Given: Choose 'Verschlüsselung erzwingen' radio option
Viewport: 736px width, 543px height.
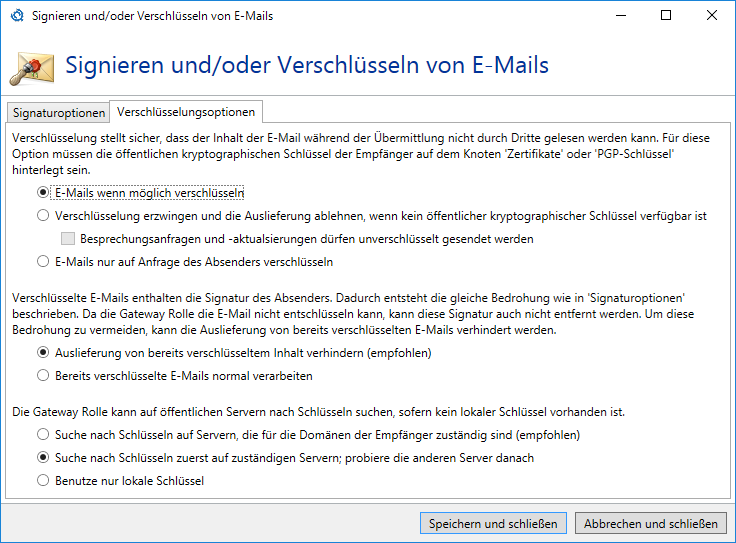Looking at the screenshot, I should [x=42, y=215].
